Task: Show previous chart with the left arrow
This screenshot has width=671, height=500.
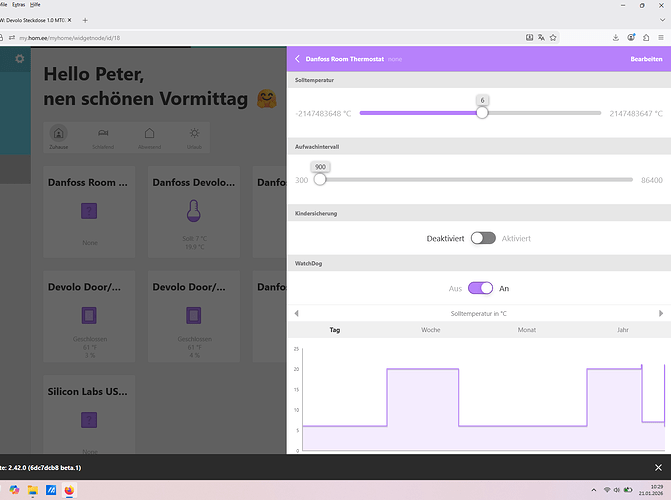Action: tap(296, 314)
